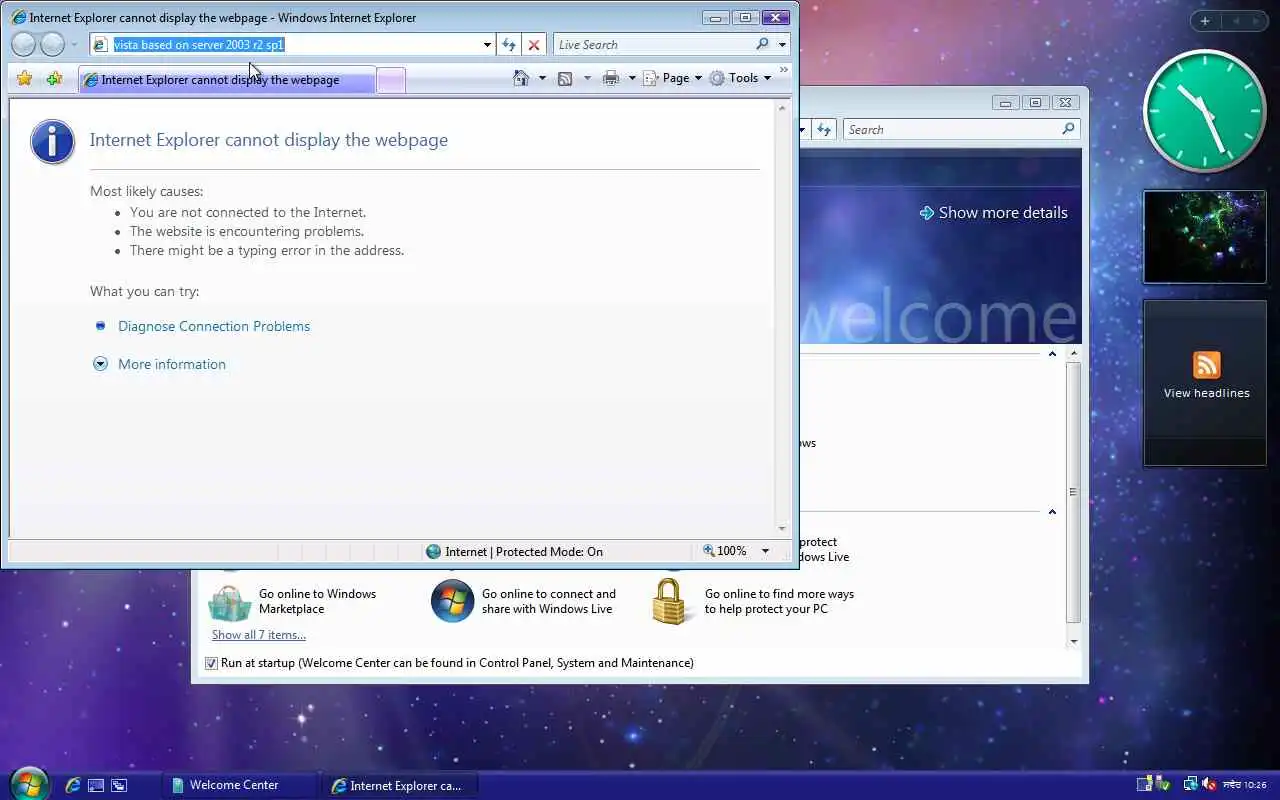Click Internet Protected Mode status text
The height and width of the screenshot is (800, 1280).
pos(524,551)
